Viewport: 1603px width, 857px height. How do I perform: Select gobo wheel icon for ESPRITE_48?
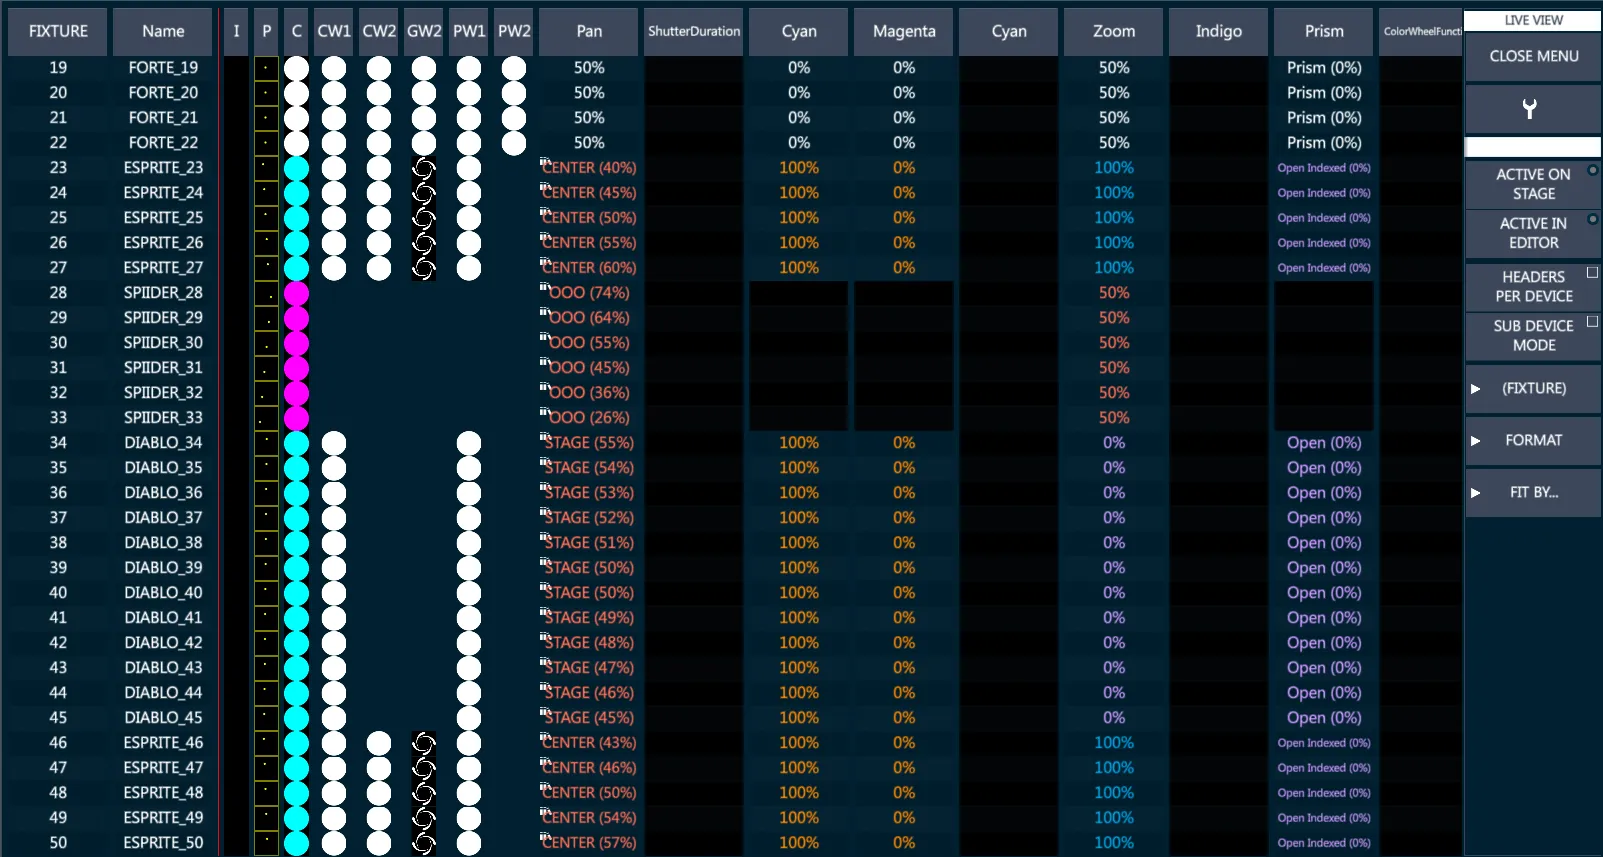pyautogui.click(x=424, y=793)
